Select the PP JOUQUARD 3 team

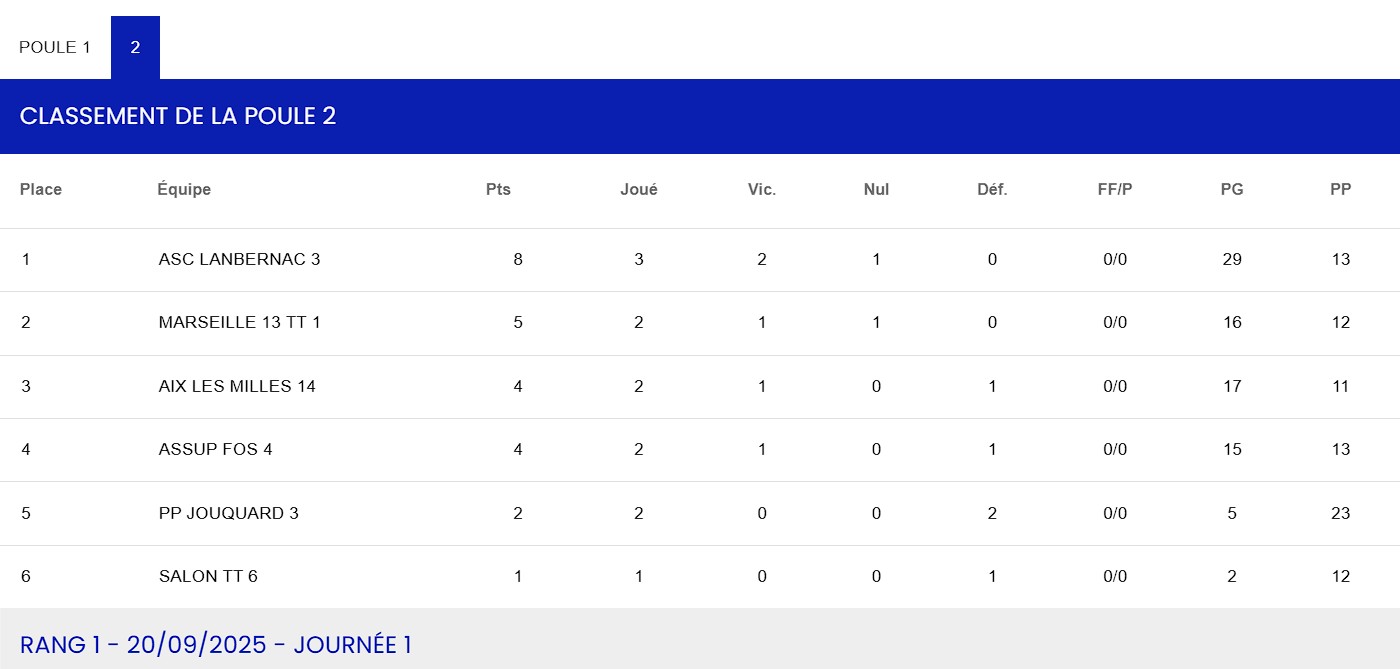[x=228, y=513]
